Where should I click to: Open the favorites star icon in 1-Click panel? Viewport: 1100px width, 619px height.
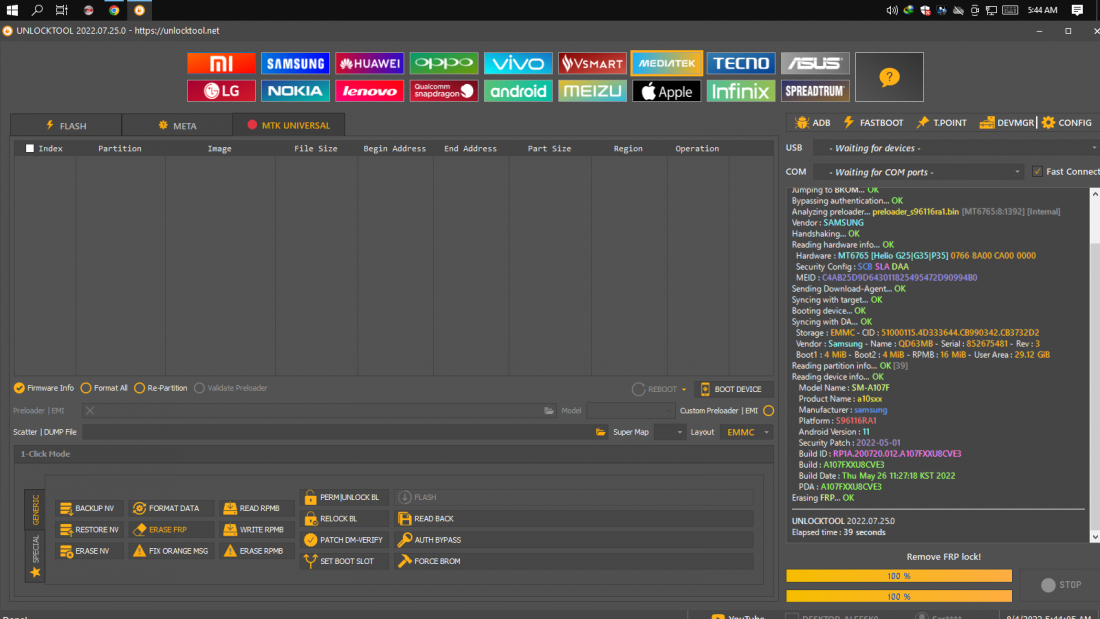pyautogui.click(x=35, y=573)
